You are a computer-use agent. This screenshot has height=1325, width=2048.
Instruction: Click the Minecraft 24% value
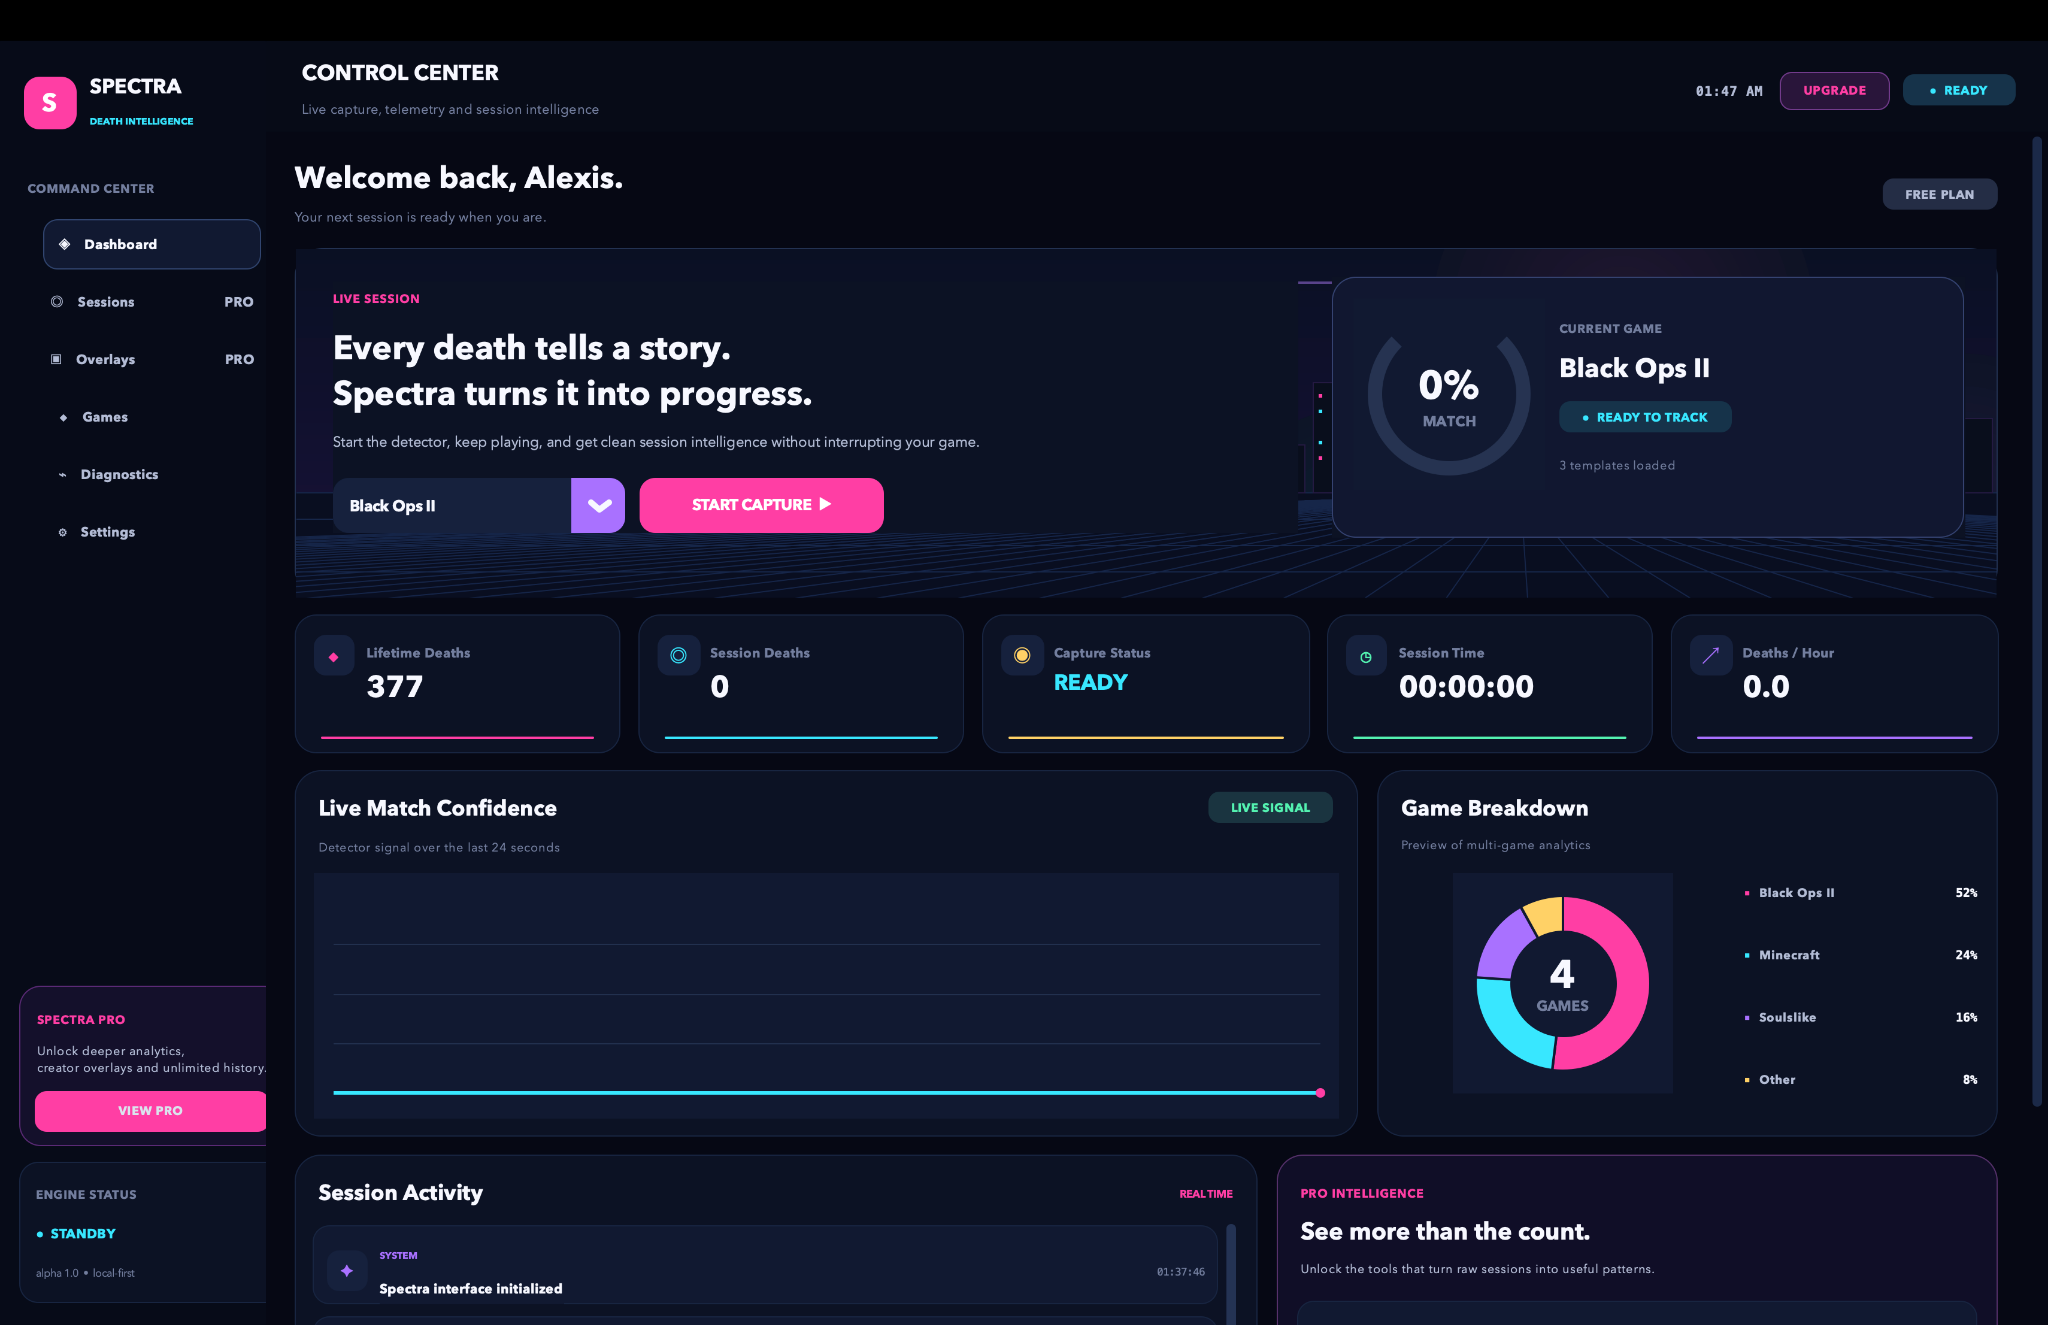pyautogui.click(x=1966, y=956)
